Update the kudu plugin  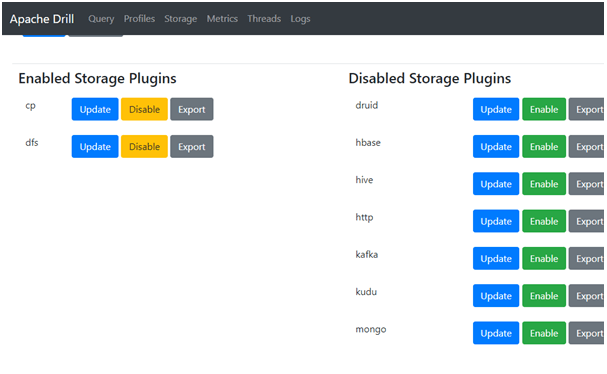(496, 295)
